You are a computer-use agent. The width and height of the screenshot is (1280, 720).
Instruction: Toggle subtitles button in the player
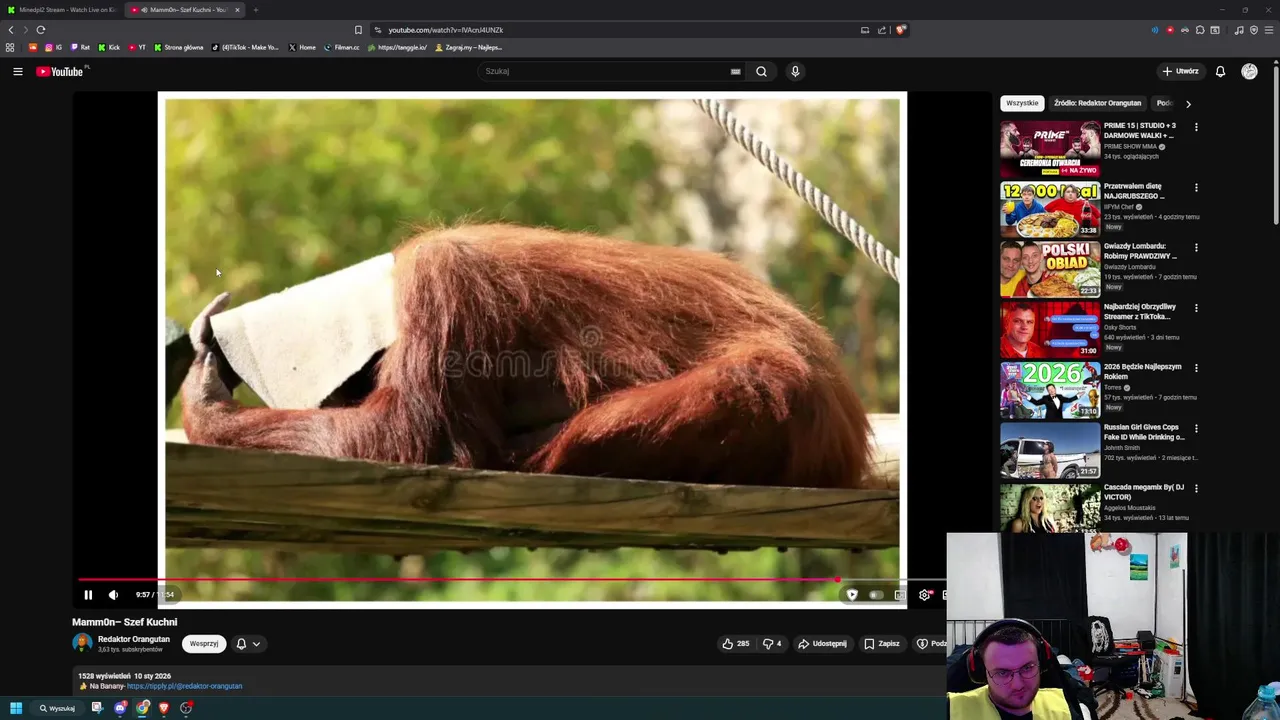click(x=900, y=595)
